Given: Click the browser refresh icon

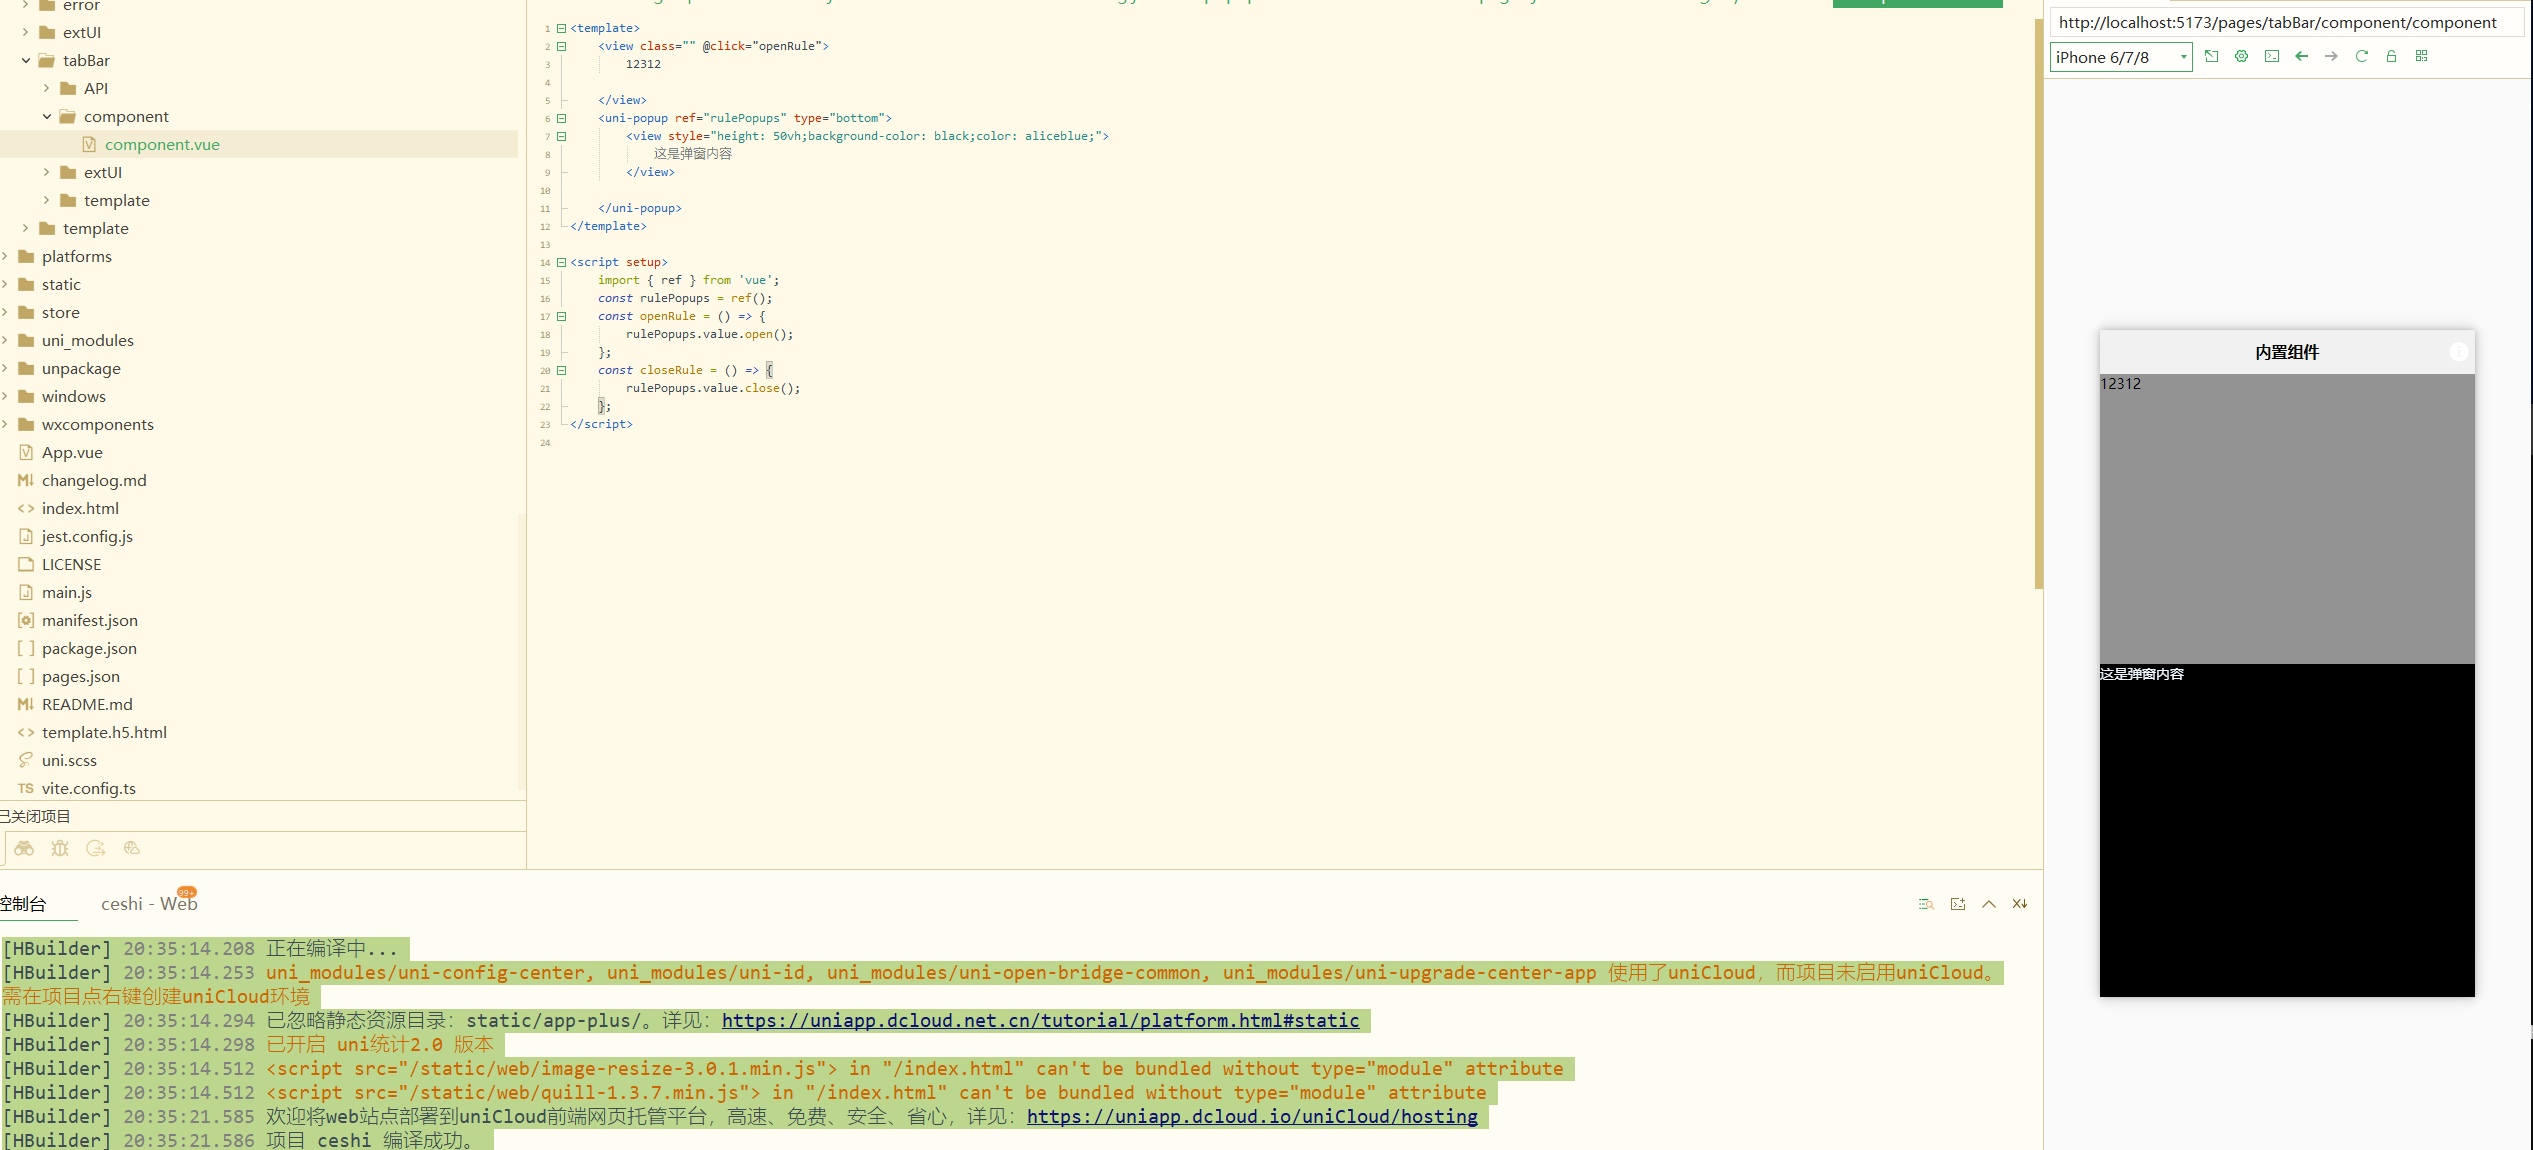Looking at the screenshot, I should tap(2361, 57).
